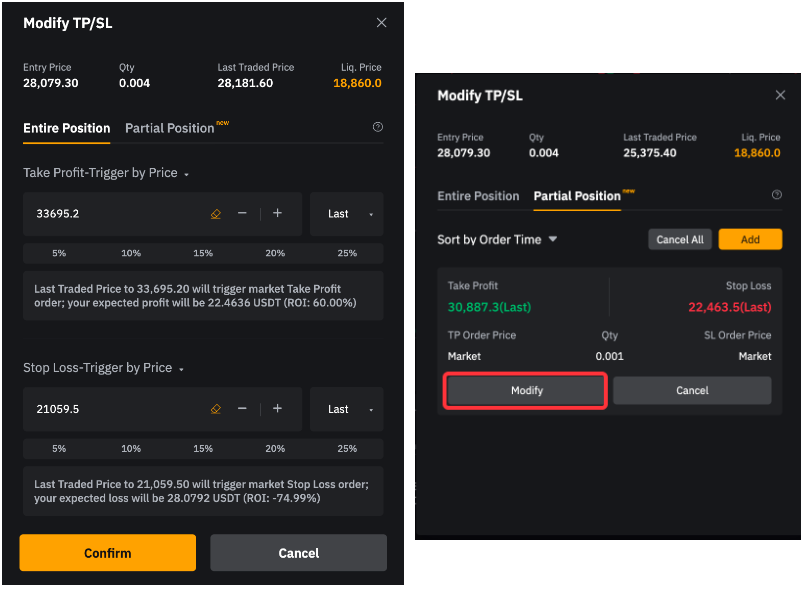Open help icon in left Modify TP/SL dialog
804x589 pixels.
pos(377,128)
